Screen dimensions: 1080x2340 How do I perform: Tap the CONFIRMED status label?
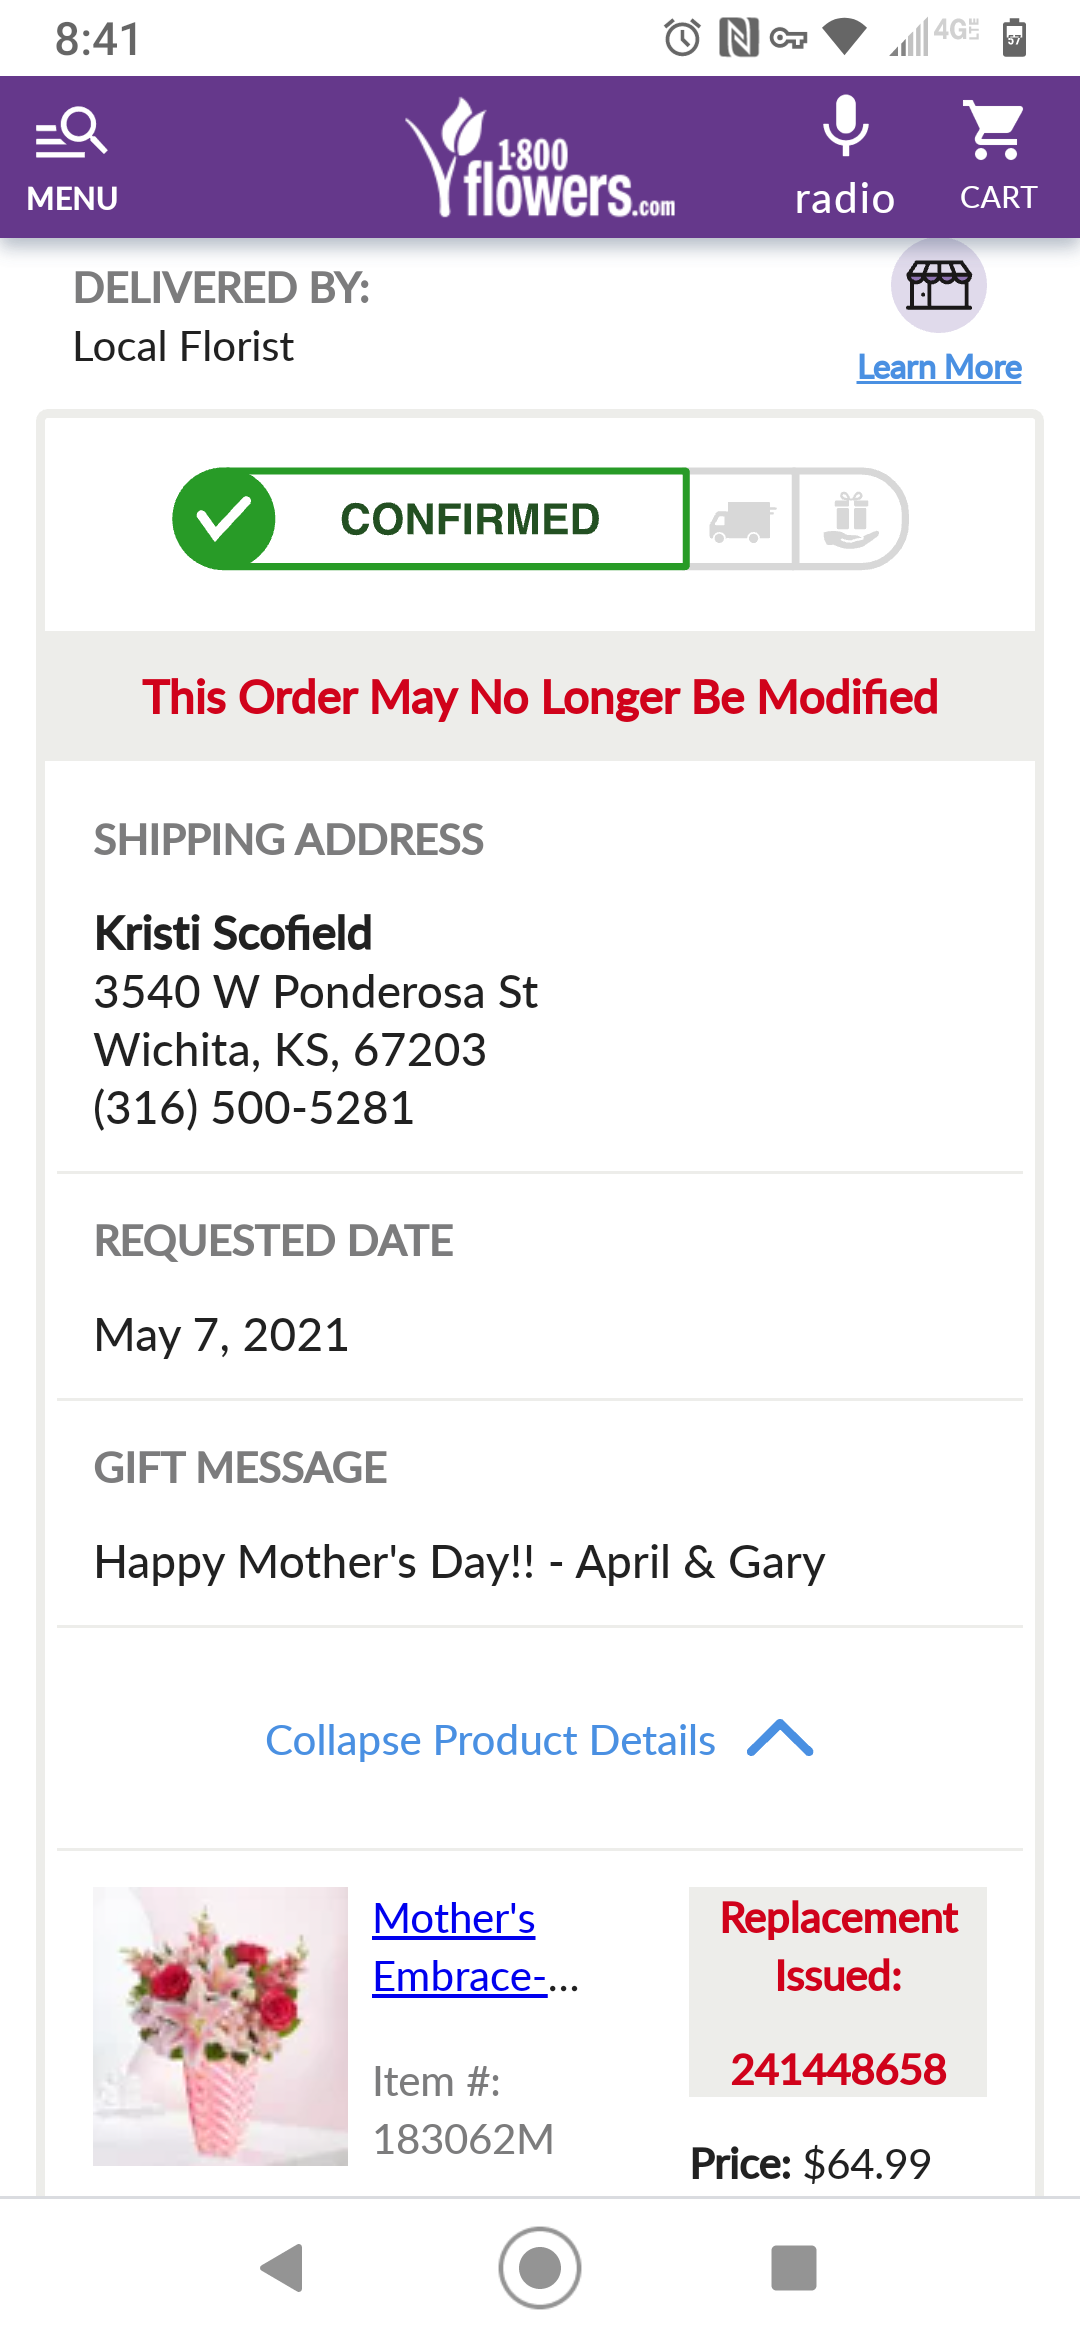[x=470, y=520]
